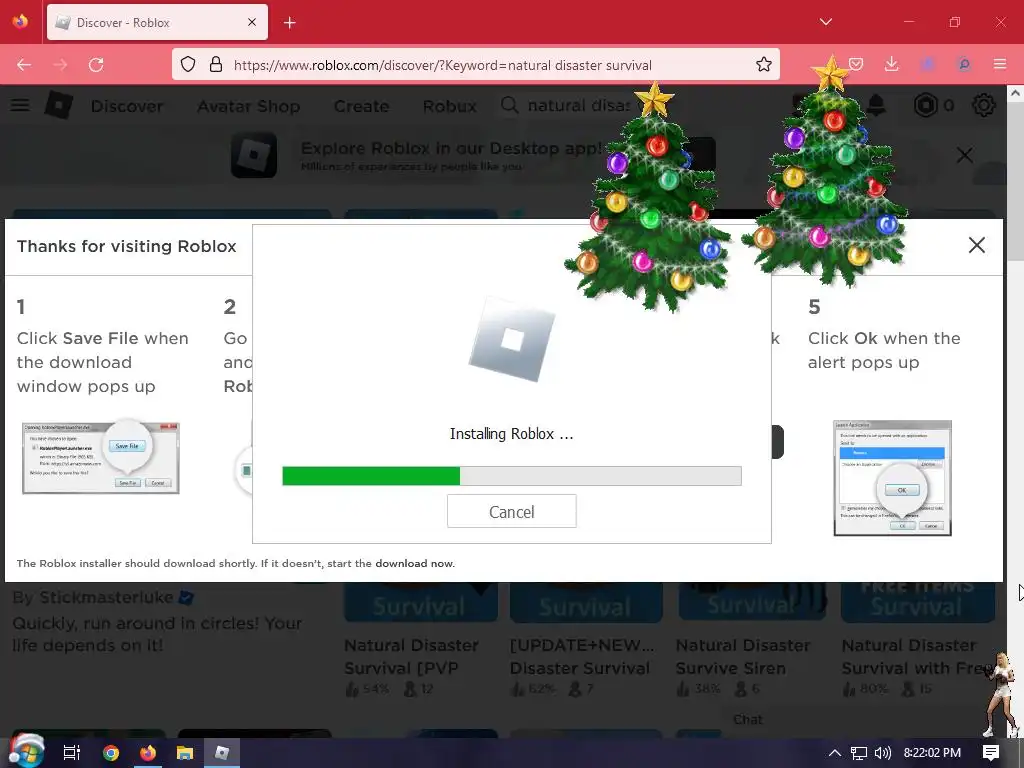The width and height of the screenshot is (1024, 768).
Task: Click the Firefox back arrow
Action: [x=24, y=65]
